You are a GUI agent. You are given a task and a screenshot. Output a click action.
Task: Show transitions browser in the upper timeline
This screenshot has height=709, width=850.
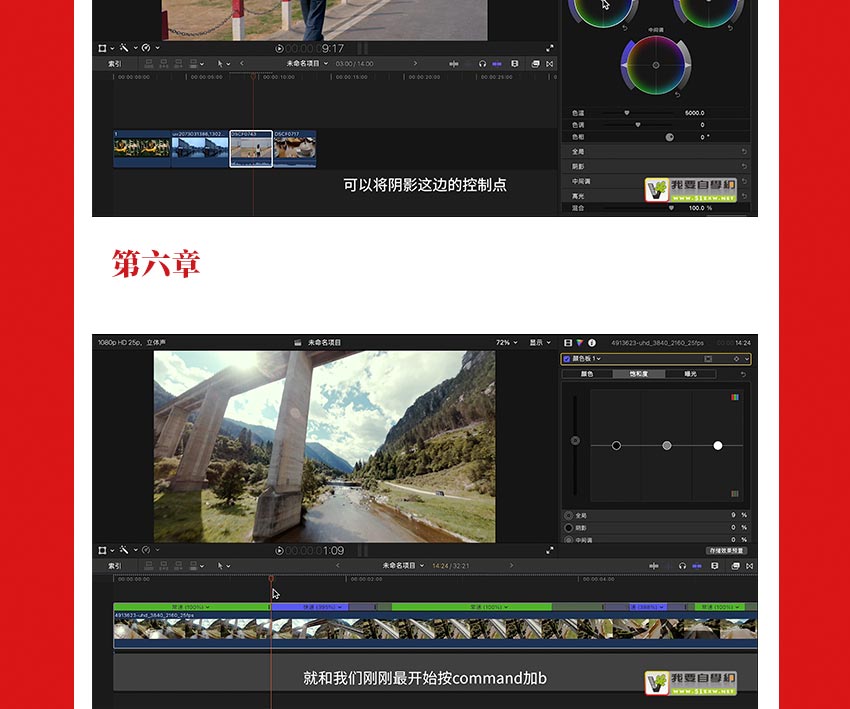(550, 64)
